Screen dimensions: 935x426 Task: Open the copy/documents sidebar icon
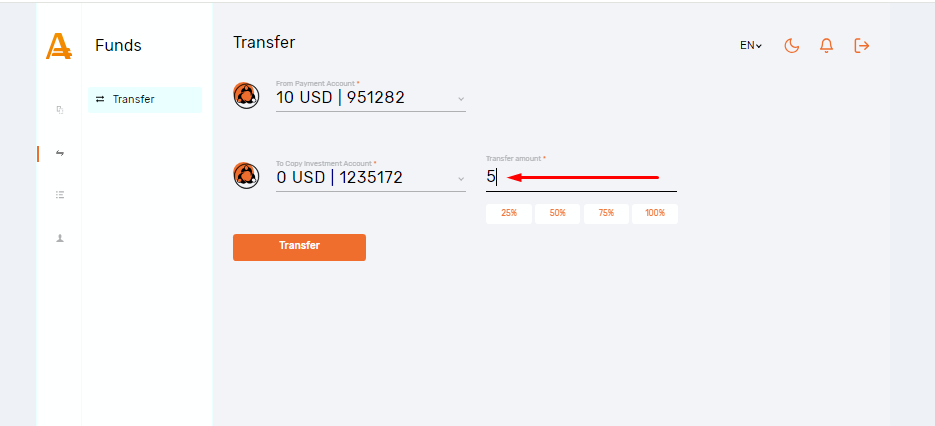coord(60,110)
